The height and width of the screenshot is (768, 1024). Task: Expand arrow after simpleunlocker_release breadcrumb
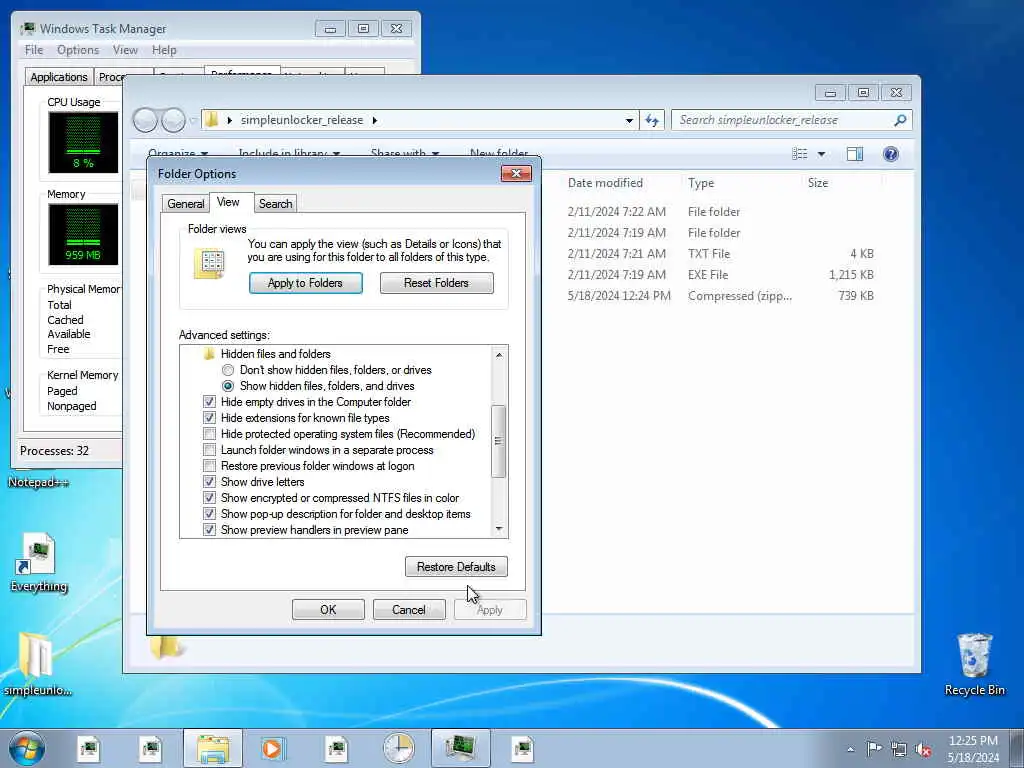point(375,120)
